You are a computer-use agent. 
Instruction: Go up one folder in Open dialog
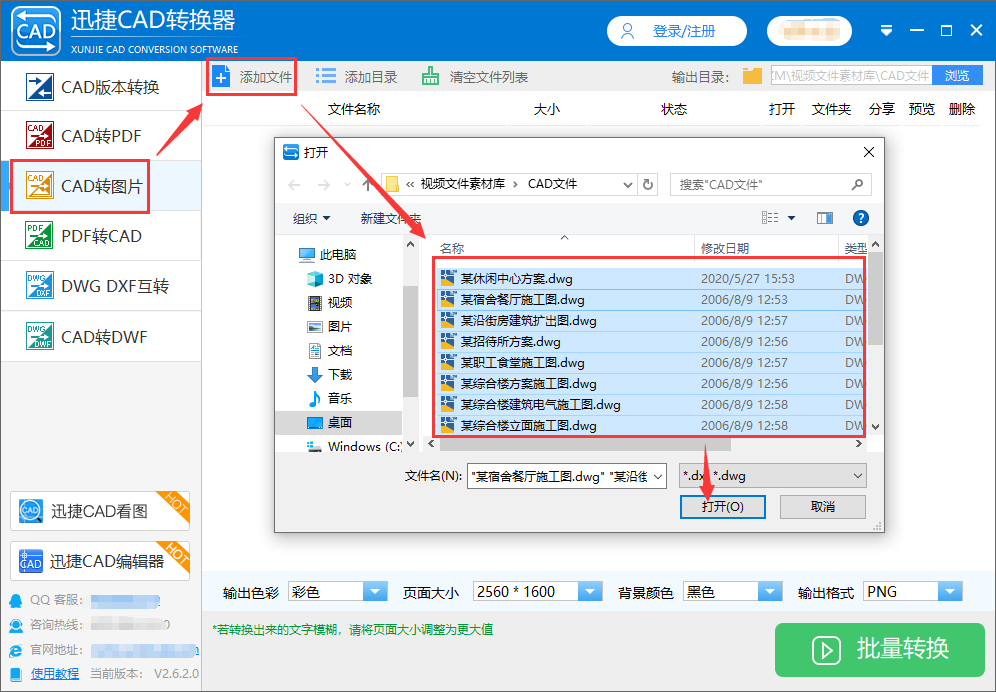(367, 185)
